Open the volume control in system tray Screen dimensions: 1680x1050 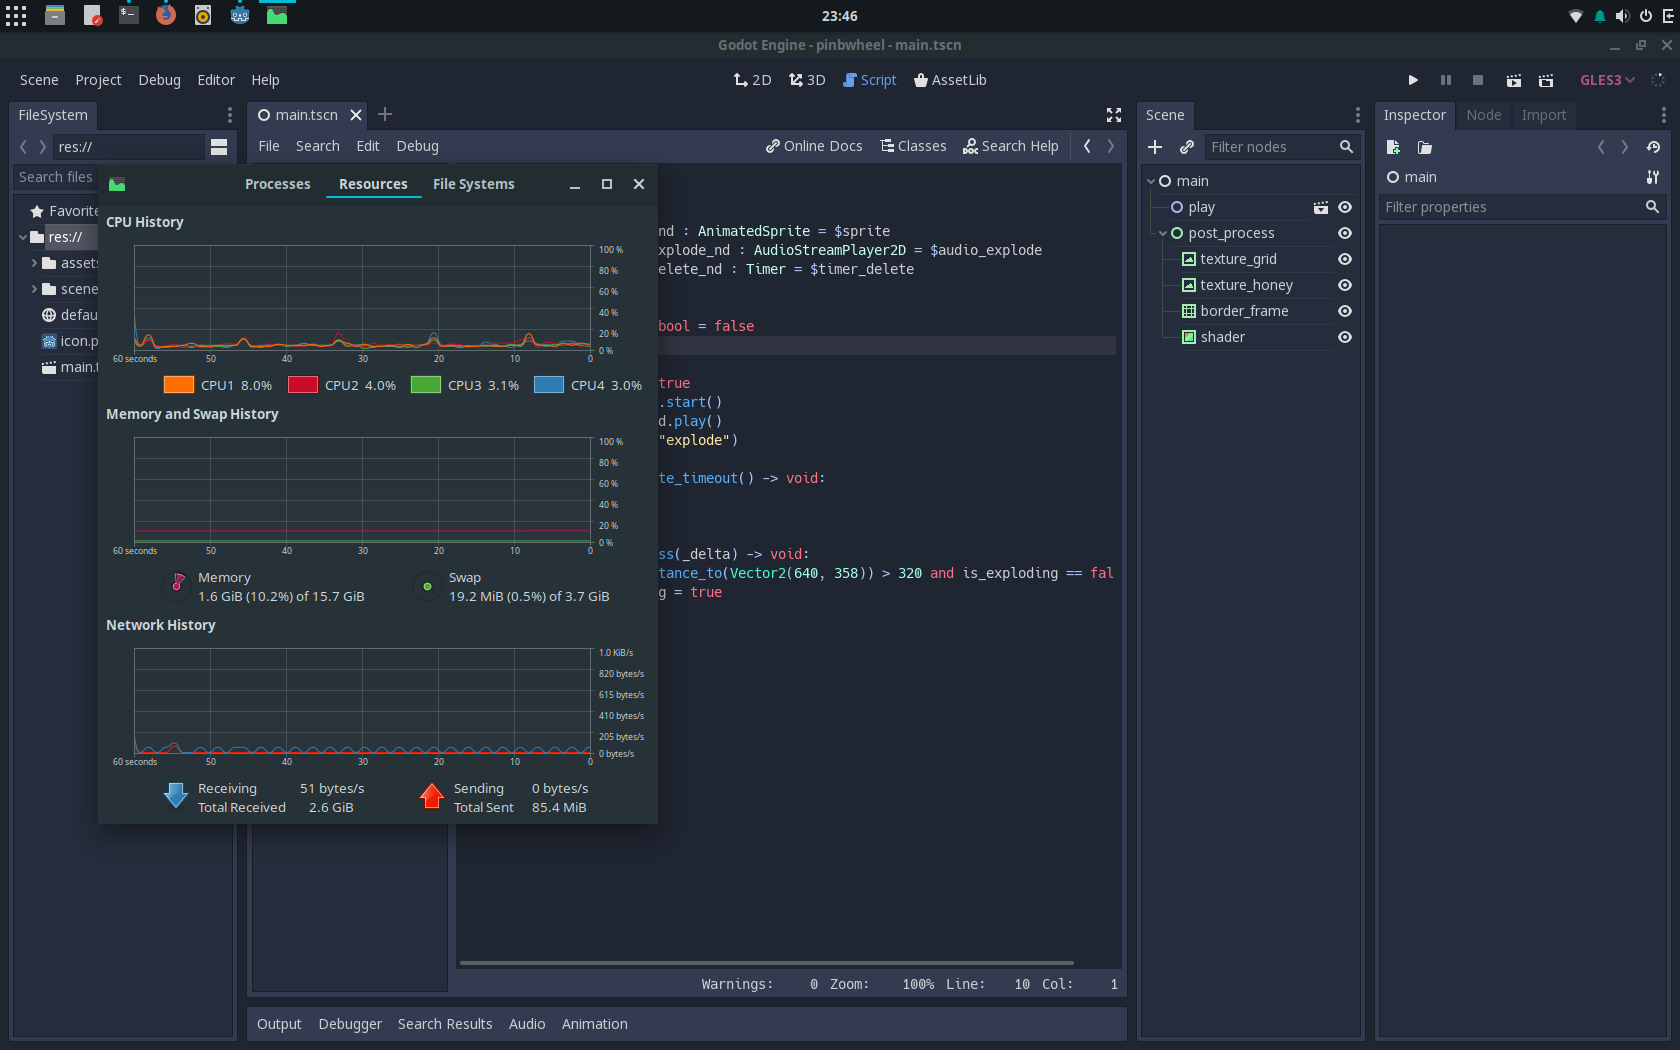pyautogui.click(x=1622, y=16)
